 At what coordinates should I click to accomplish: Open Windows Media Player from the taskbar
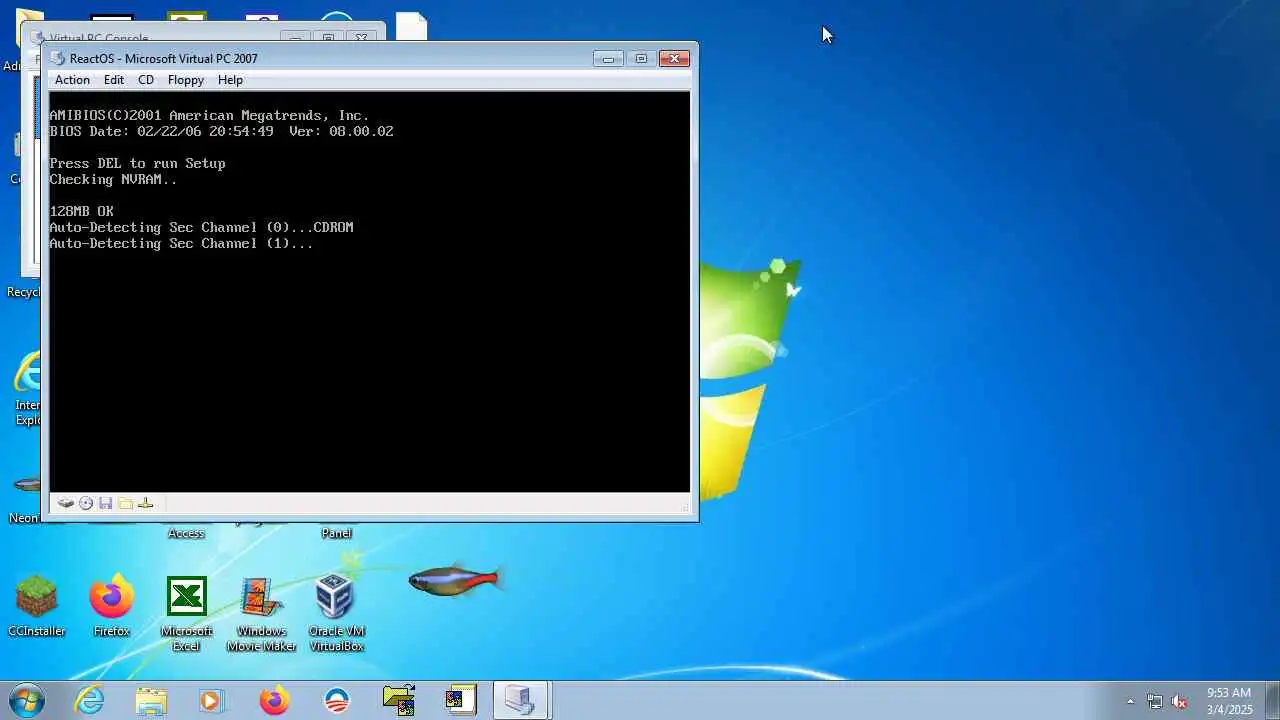pos(212,700)
